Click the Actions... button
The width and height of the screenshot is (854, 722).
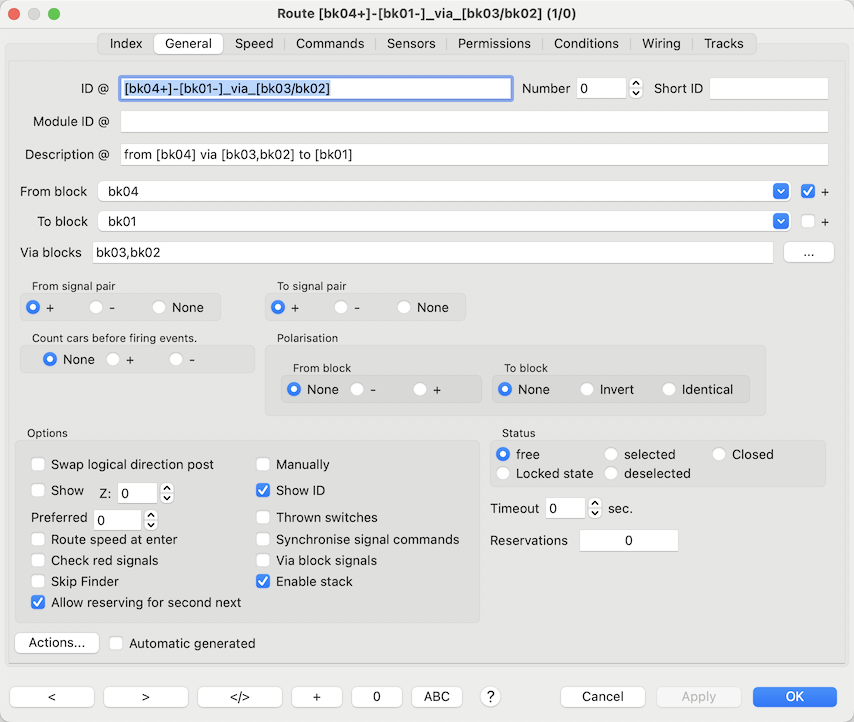point(57,643)
